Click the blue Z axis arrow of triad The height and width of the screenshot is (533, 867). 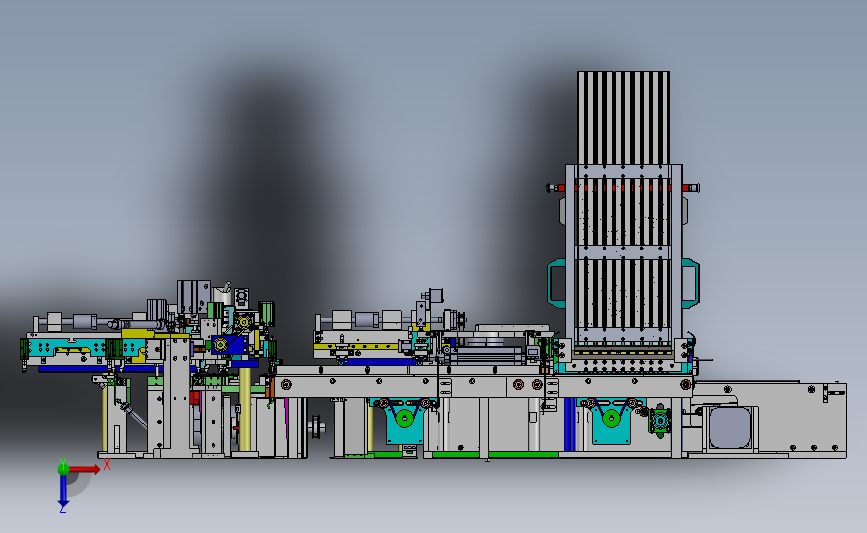(64, 491)
